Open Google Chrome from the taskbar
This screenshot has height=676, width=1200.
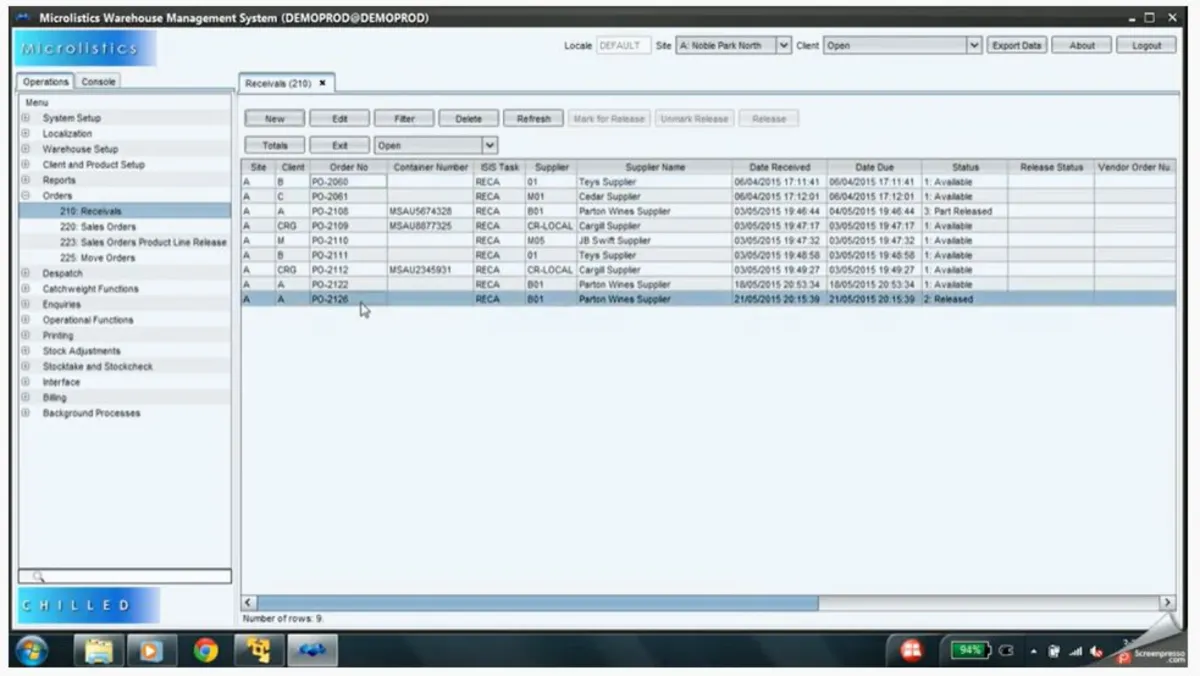[x=206, y=651]
